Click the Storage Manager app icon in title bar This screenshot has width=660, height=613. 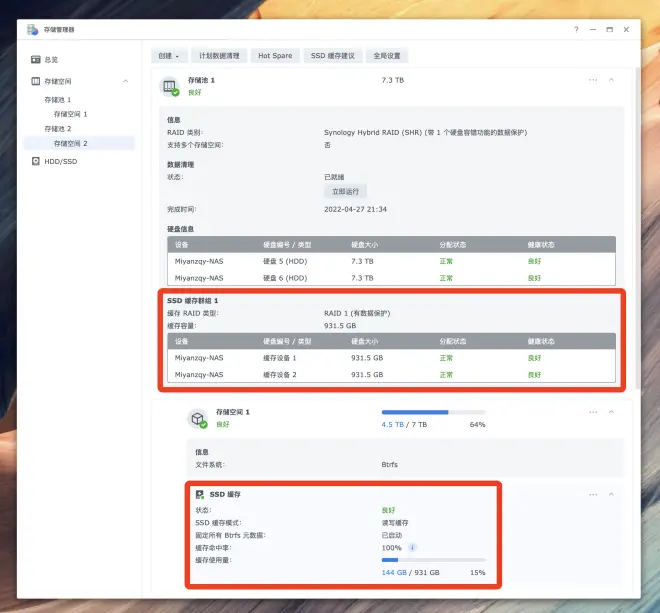point(32,29)
